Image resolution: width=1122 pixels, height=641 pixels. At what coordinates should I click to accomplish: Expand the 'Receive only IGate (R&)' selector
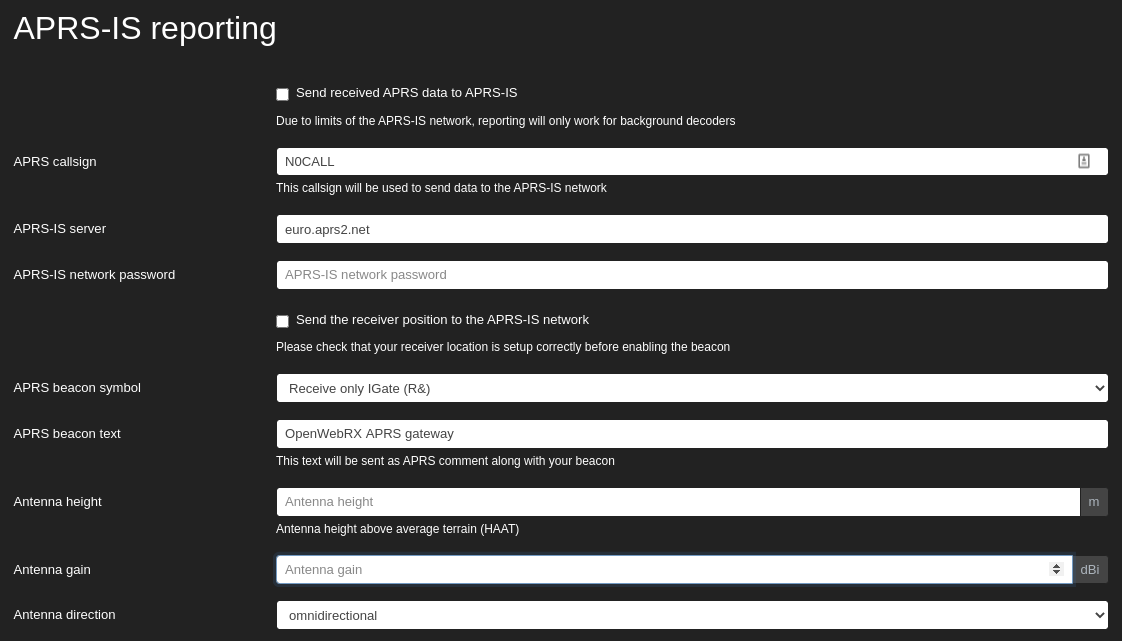tap(692, 388)
